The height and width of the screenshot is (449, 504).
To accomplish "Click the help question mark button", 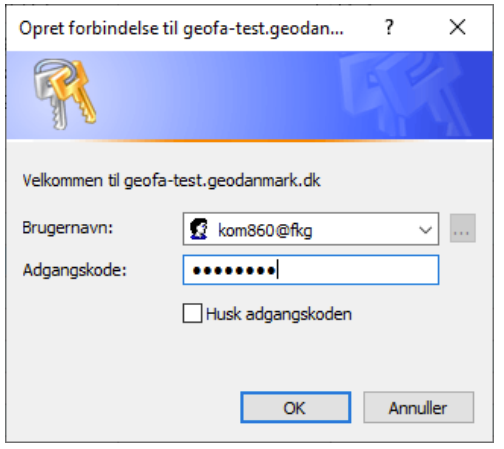I will (x=389, y=27).
